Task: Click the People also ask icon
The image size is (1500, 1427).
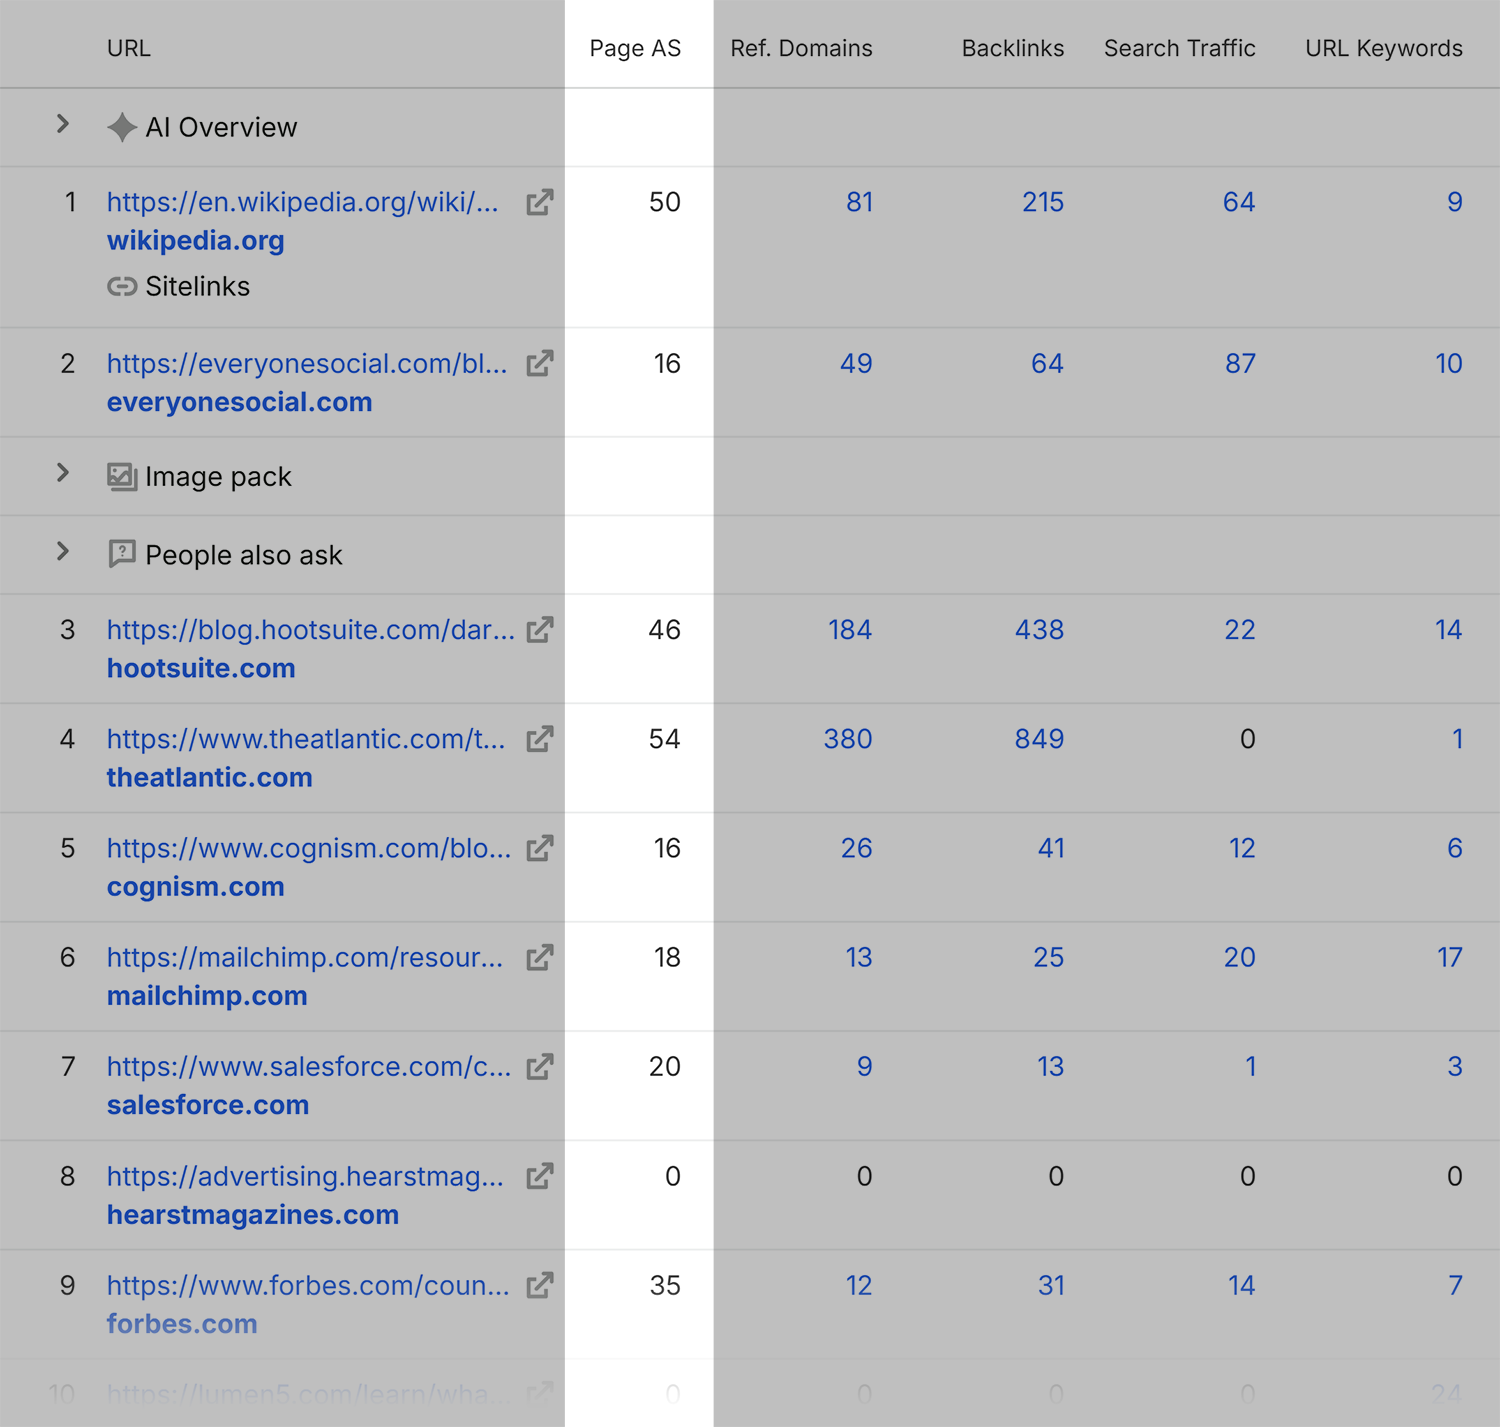Action: (x=122, y=555)
